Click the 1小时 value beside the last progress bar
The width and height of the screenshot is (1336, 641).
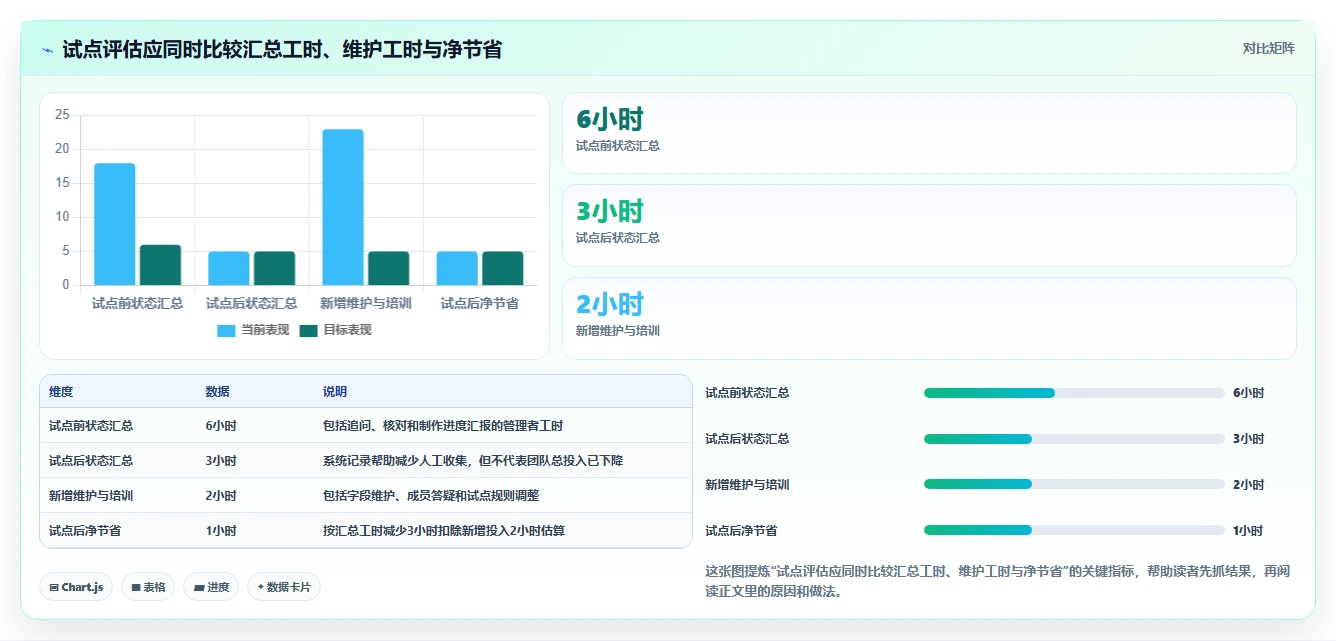(x=1248, y=531)
